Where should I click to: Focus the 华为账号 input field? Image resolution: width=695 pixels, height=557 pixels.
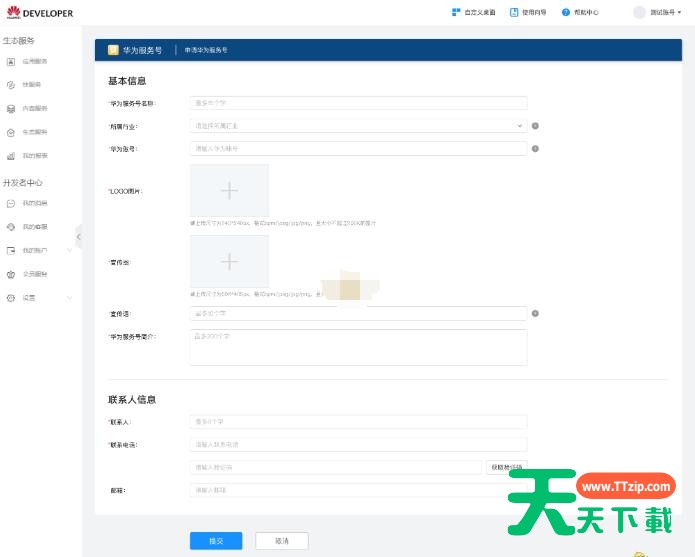(358, 149)
